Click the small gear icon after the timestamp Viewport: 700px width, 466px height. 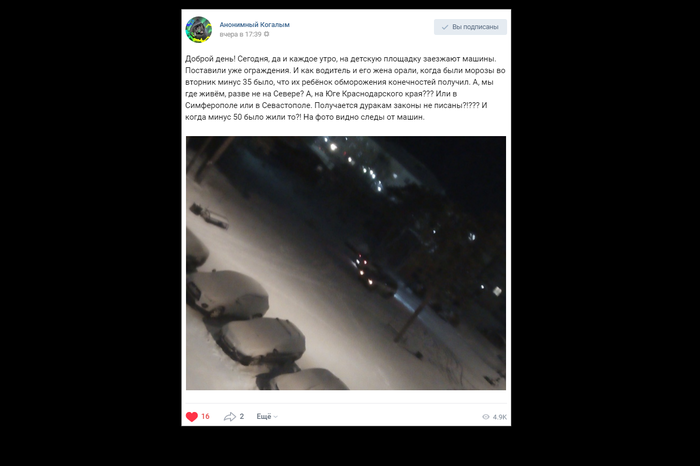click(x=267, y=34)
